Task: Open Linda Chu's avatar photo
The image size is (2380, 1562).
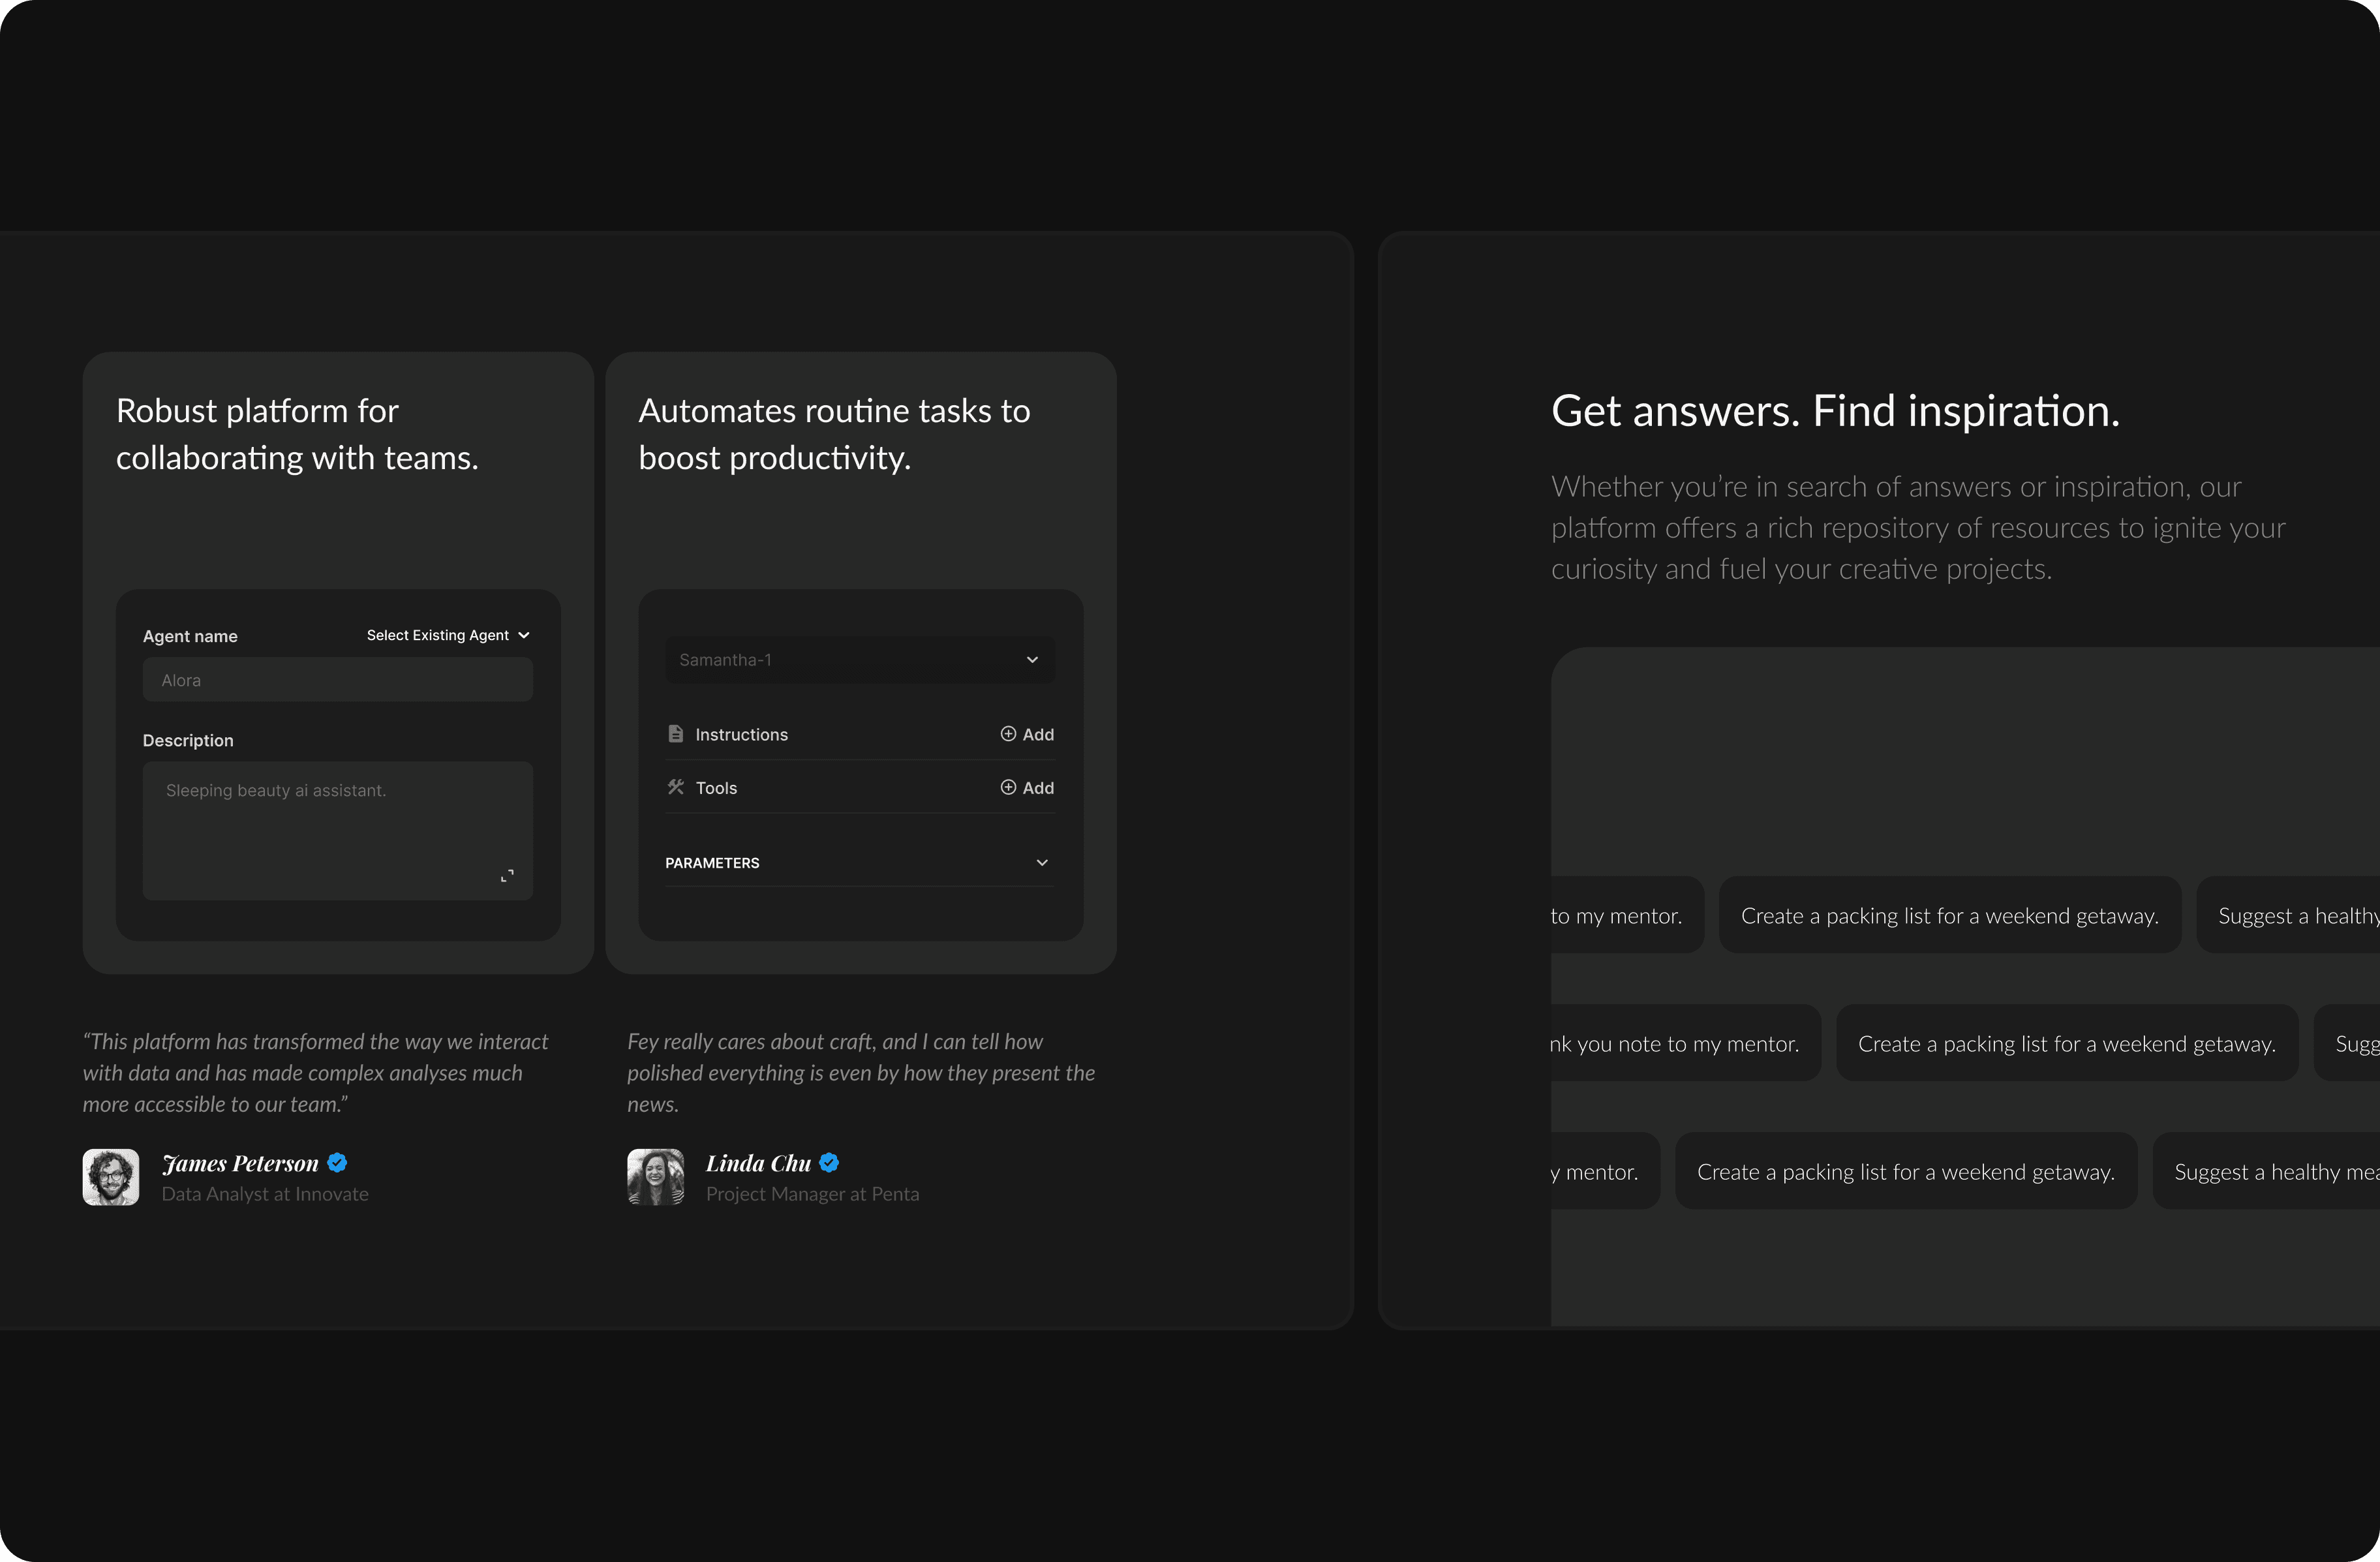Action: tap(656, 1177)
